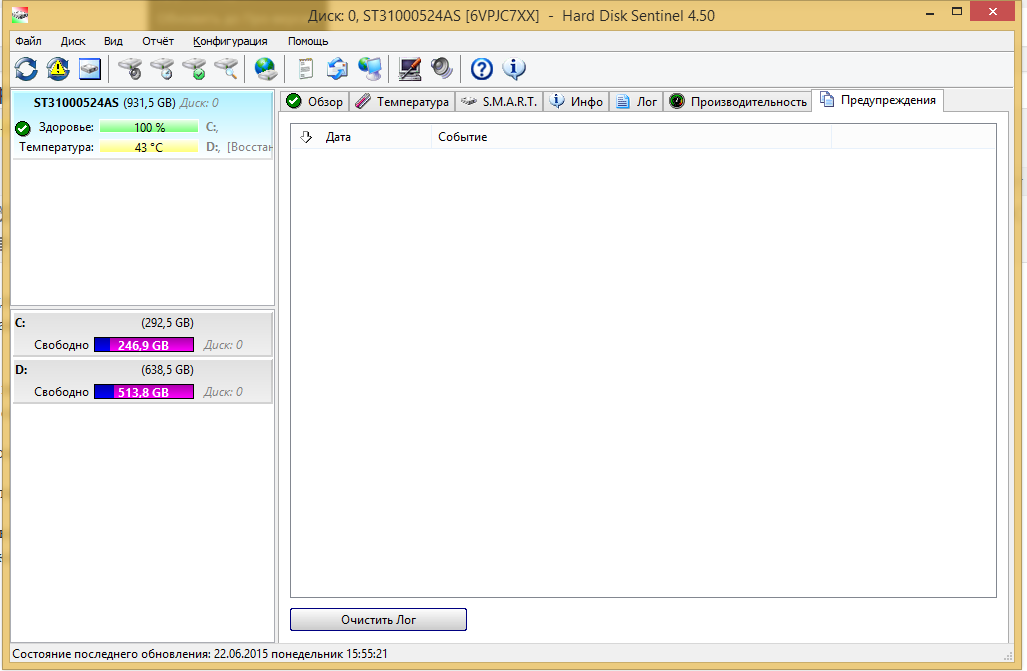Switch to the Обзор tab

click(x=315, y=102)
